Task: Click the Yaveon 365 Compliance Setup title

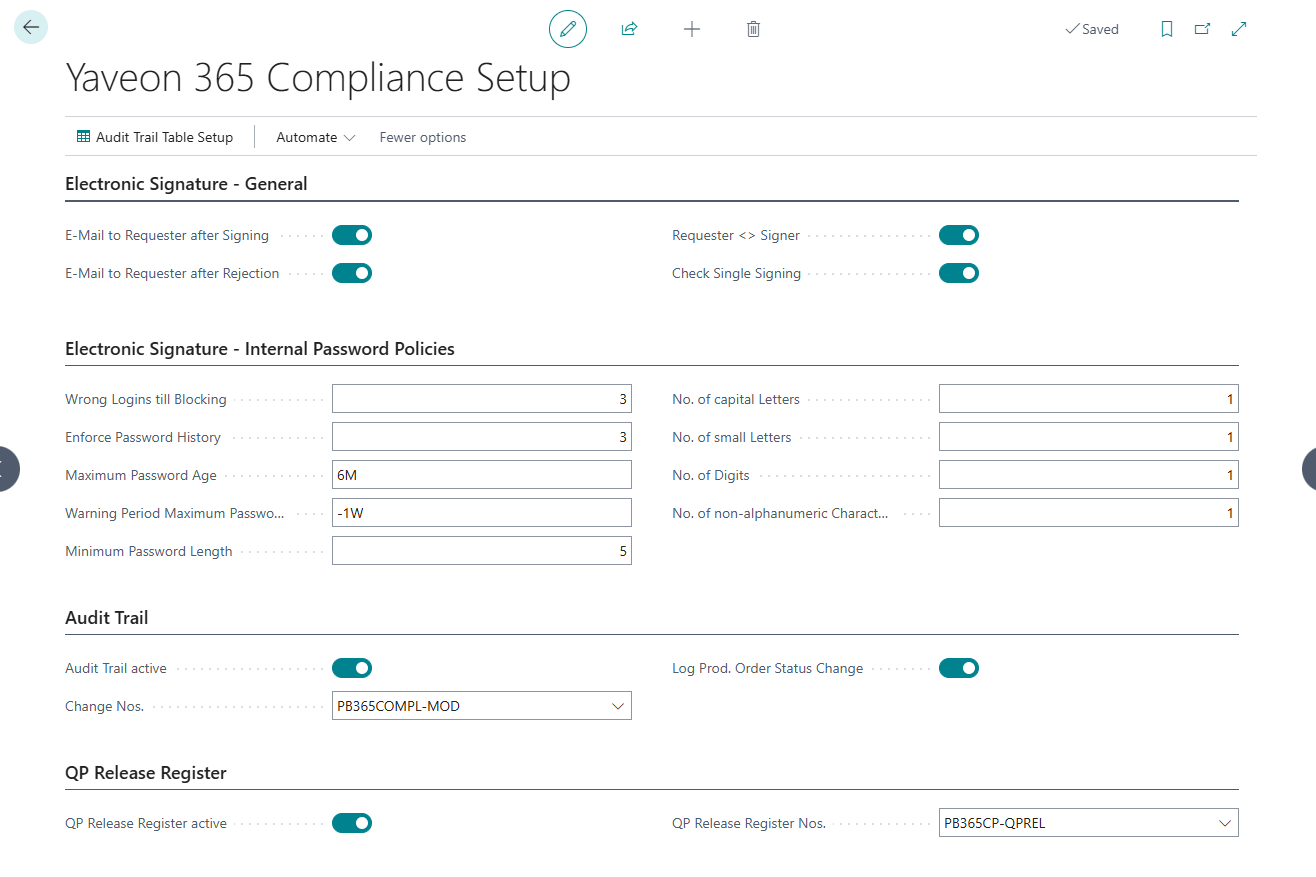Action: pyautogui.click(x=318, y=78)
